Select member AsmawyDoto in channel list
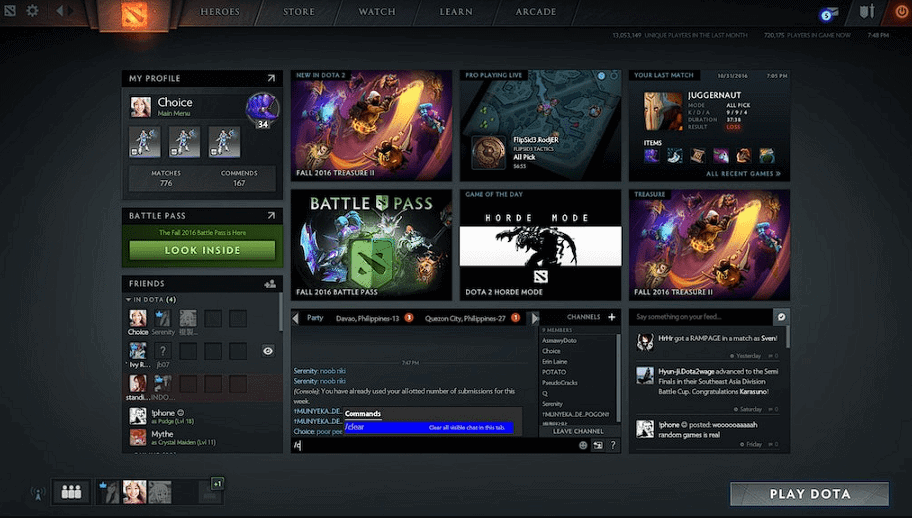The height and width of the screenshot is (518, 912). [559, 341]
